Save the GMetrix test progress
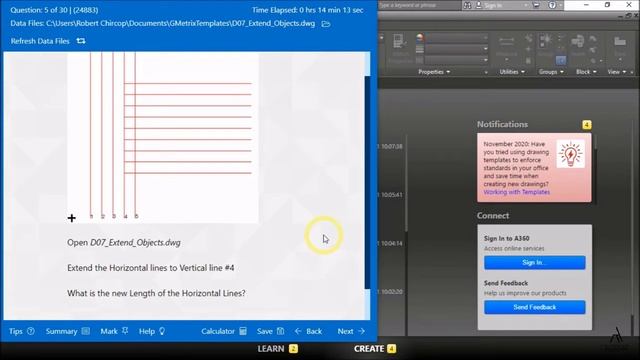Viewport: 640px width, 360px height. click(270, 331)
